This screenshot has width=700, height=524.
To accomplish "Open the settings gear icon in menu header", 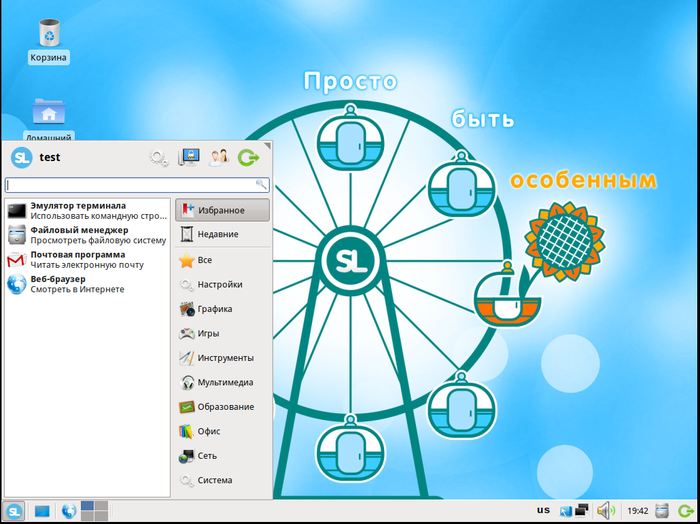I will tap(158, 157).
